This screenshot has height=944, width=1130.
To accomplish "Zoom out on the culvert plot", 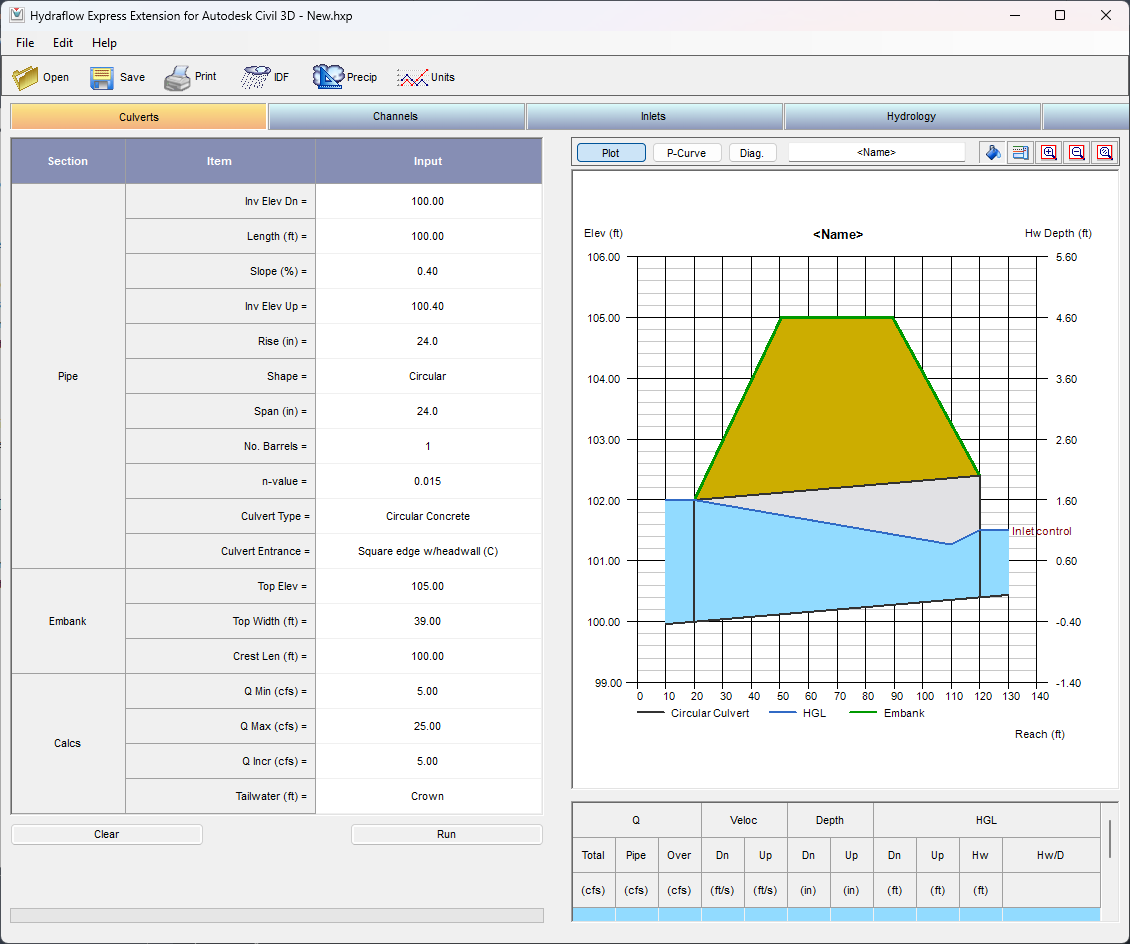I will (1077, 153).
